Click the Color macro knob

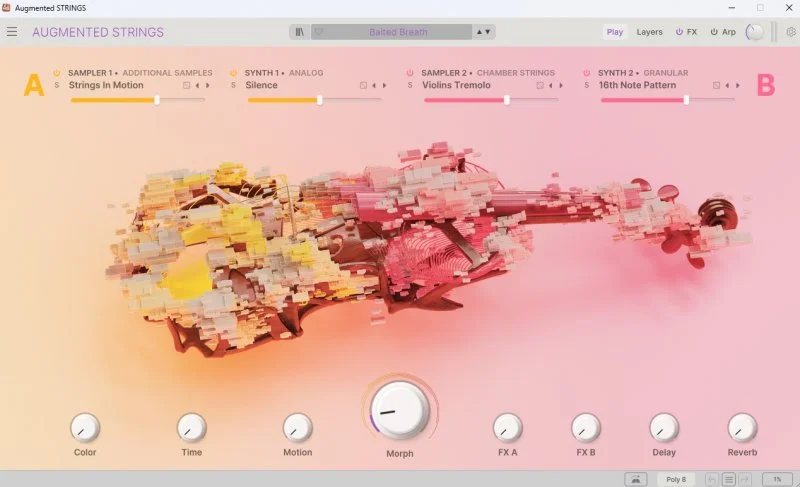(x=85, y=427)
